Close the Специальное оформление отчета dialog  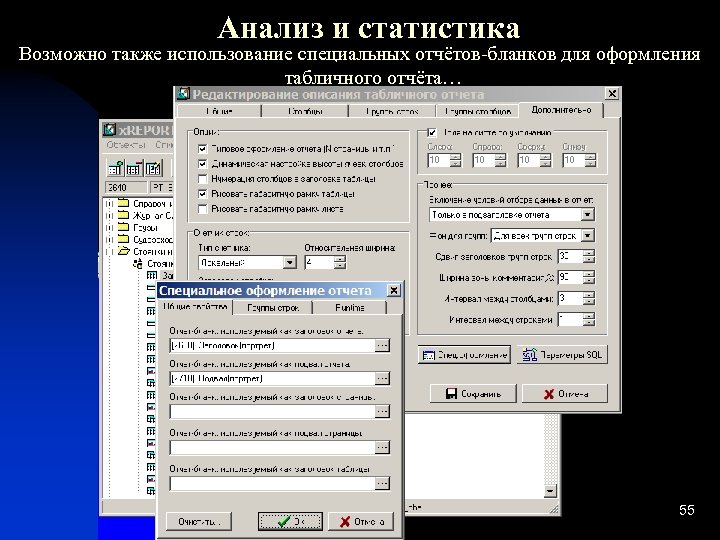pos(394,290)
